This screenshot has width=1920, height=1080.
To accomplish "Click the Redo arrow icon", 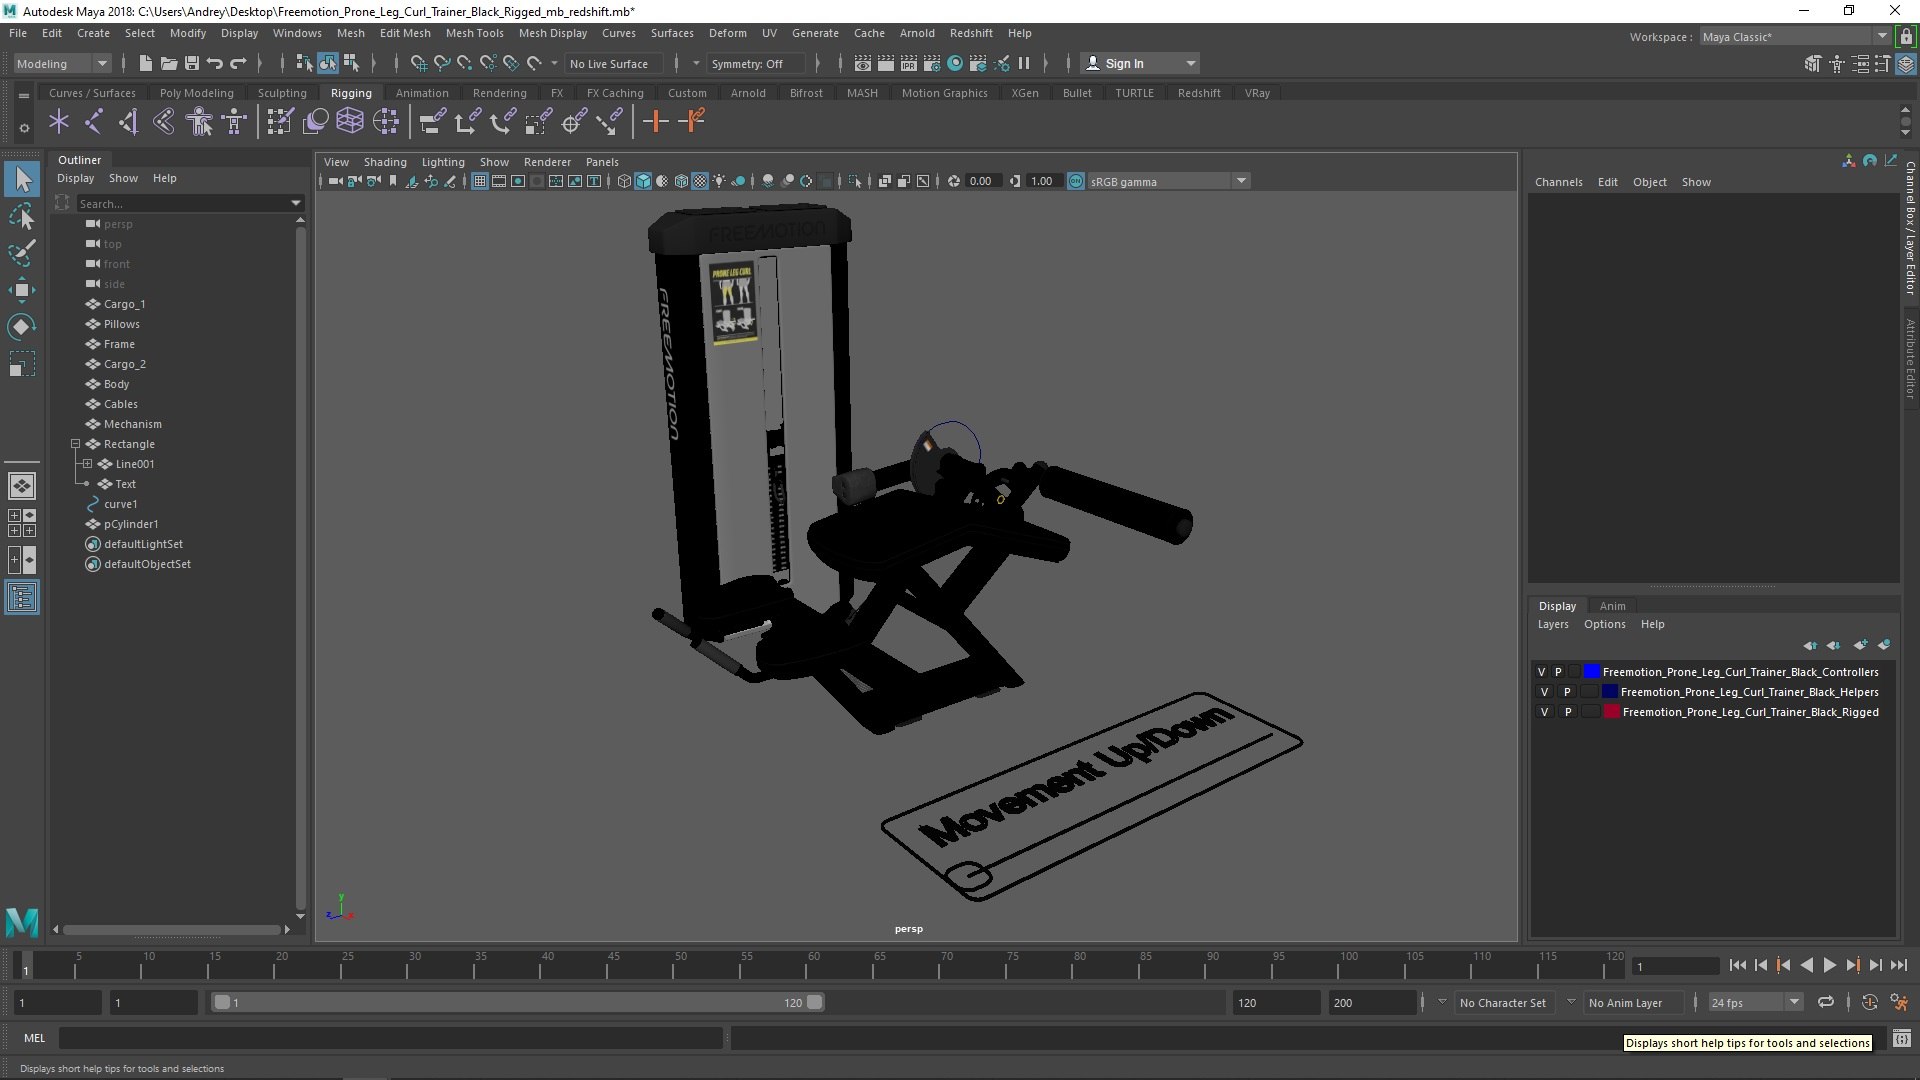I will tap(238, 63).
